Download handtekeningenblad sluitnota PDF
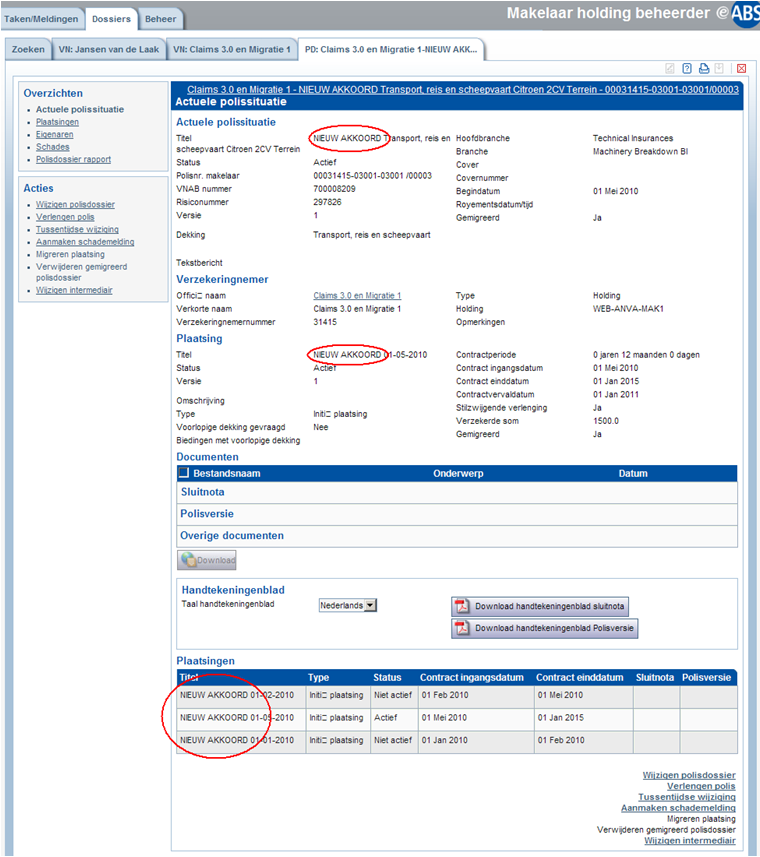 [x=540, y=607]
